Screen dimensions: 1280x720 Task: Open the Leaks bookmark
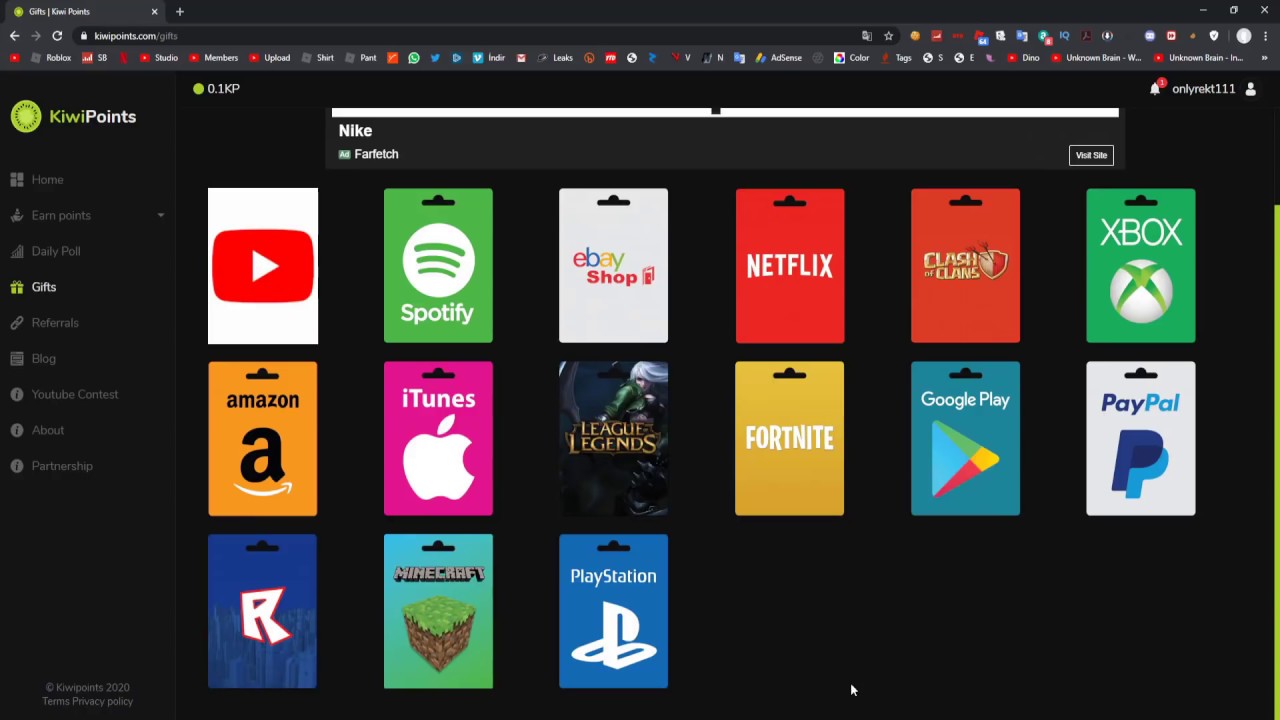click(555, 58)
